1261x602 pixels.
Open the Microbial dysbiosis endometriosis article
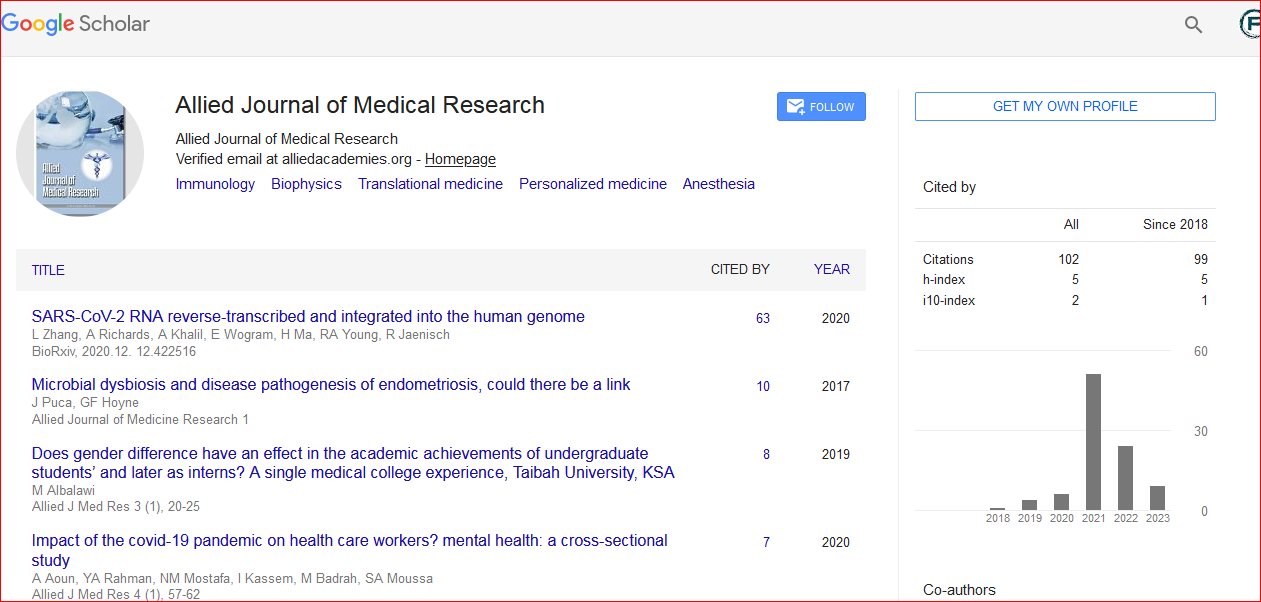coord(330,385)
